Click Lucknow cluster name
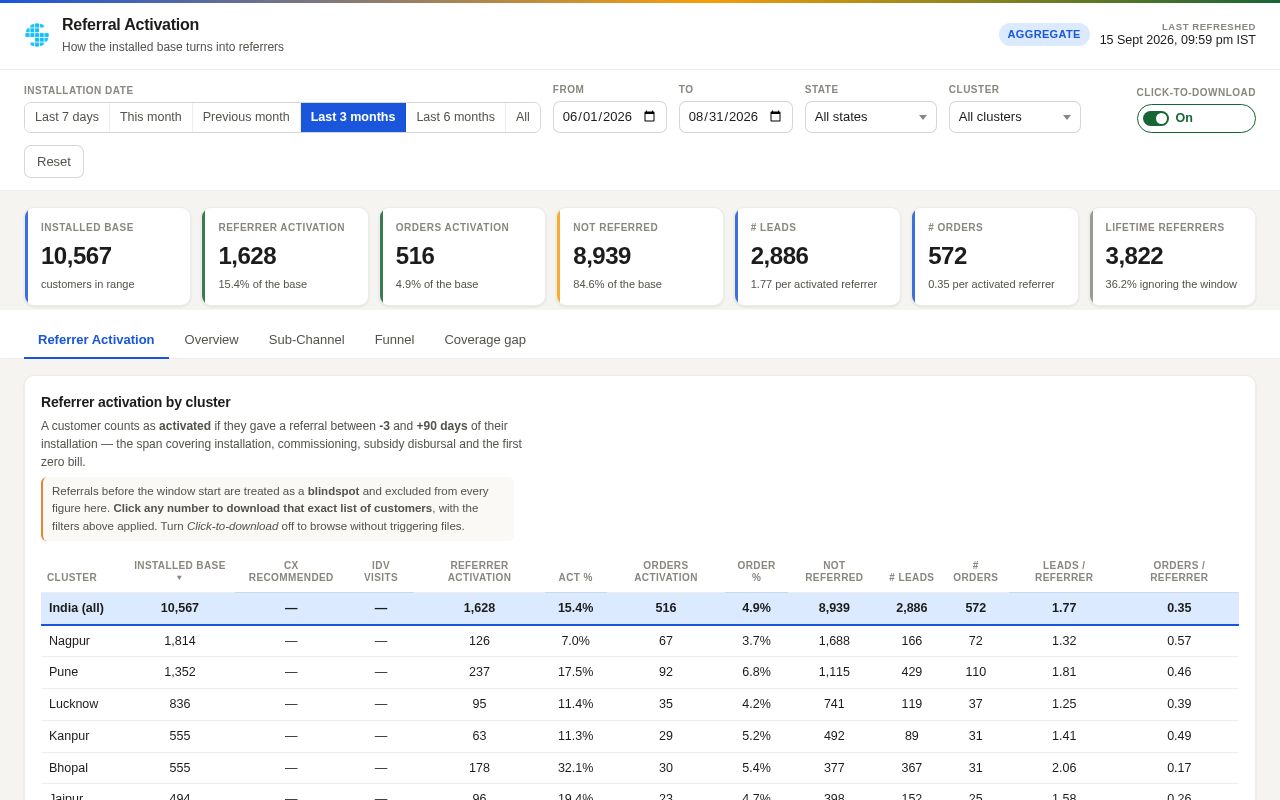1280x800 pixels. pos(73,704)
